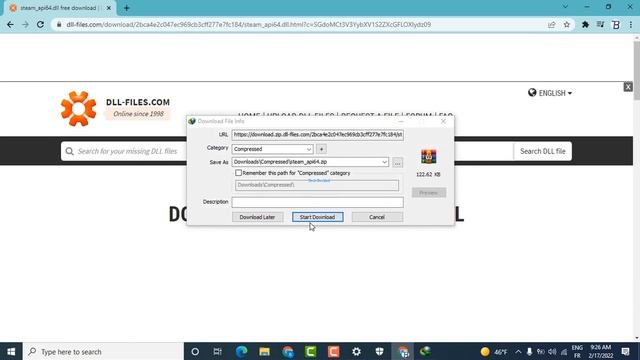The width and height of the screenshot is (640, 360).
Task: Enable the remember path for Compressed checkbox
Action: tap(238, 173)
